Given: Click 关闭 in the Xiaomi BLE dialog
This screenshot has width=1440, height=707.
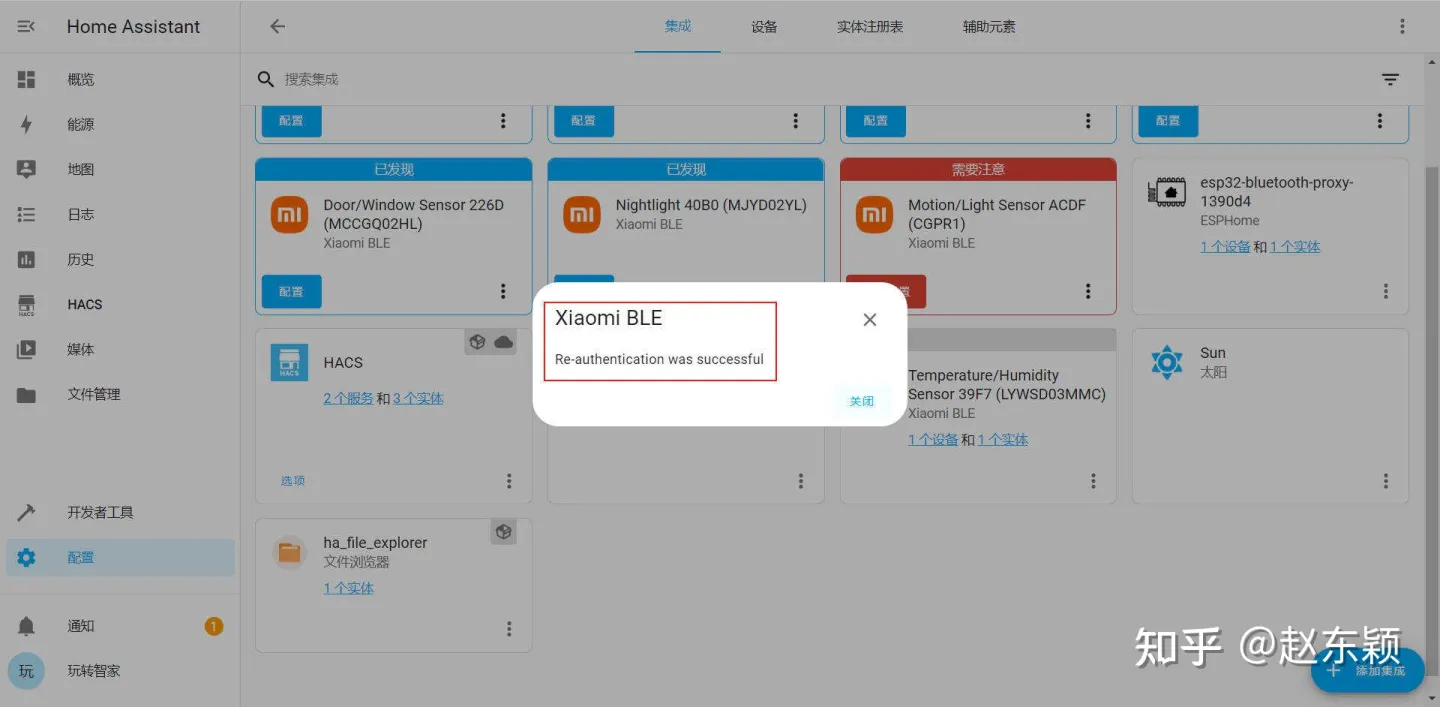Looking at the screenshot, I should pos(861,401).
